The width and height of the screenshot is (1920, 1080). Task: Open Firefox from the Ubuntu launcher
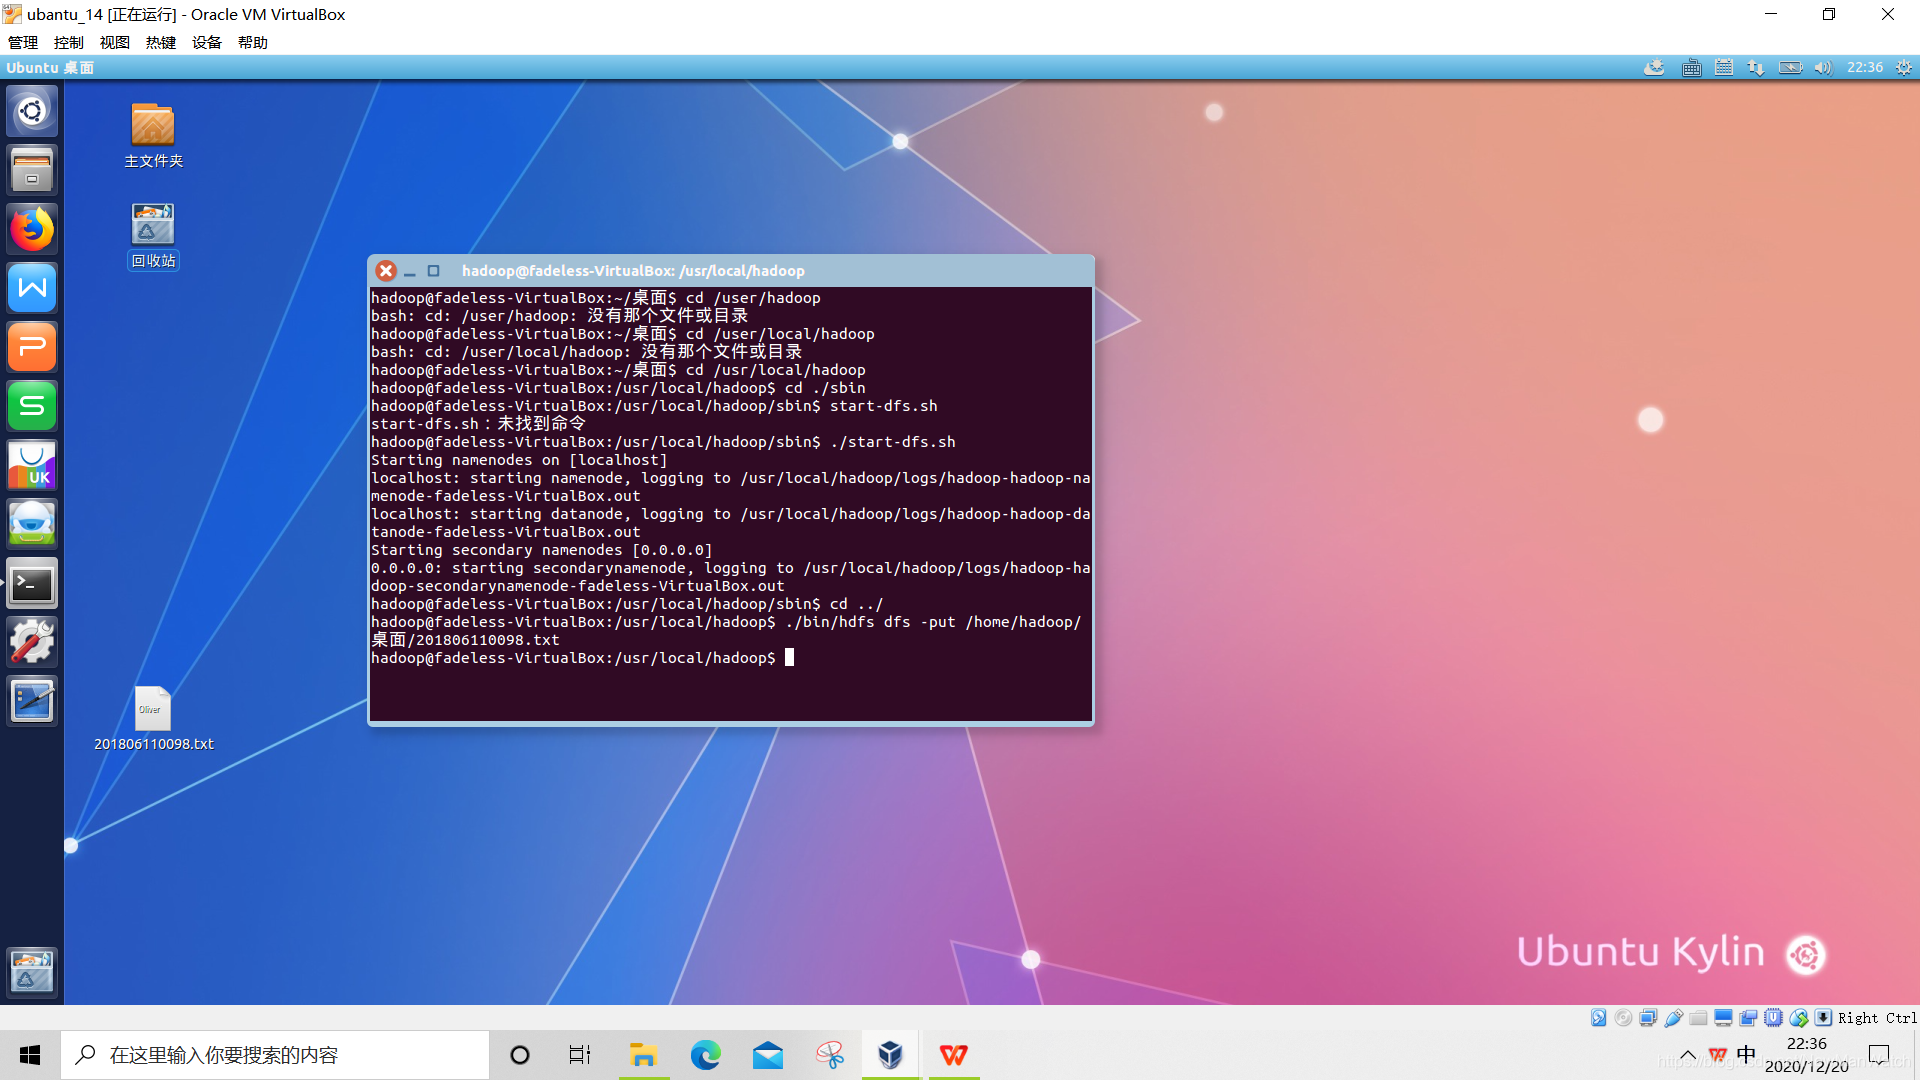click(32, 229)
